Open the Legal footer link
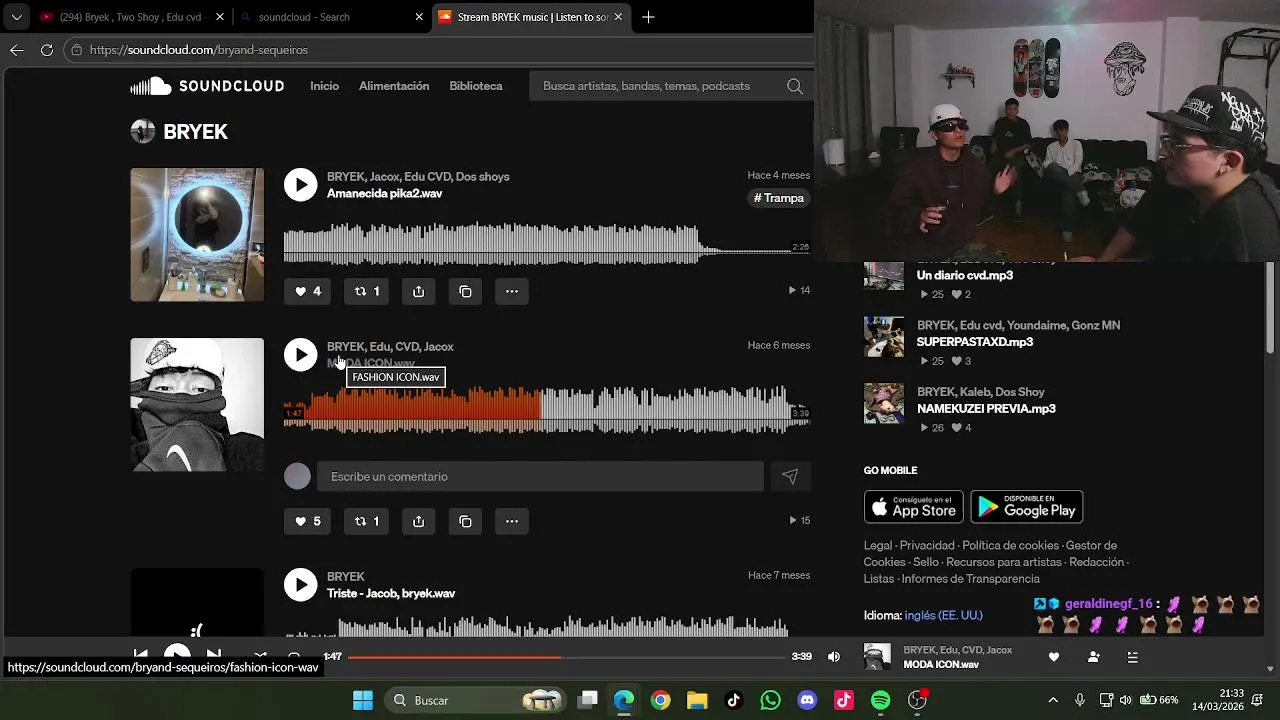This screenshot has width=1280, height=720. click(x=878, y=546)
